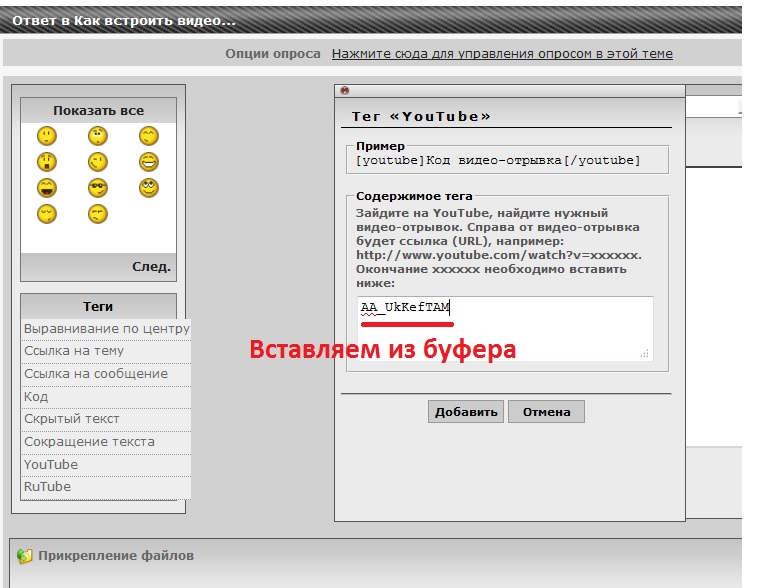Select the RuTube tag from the tag list
The image size is (772, 588).
pos(48,487)
